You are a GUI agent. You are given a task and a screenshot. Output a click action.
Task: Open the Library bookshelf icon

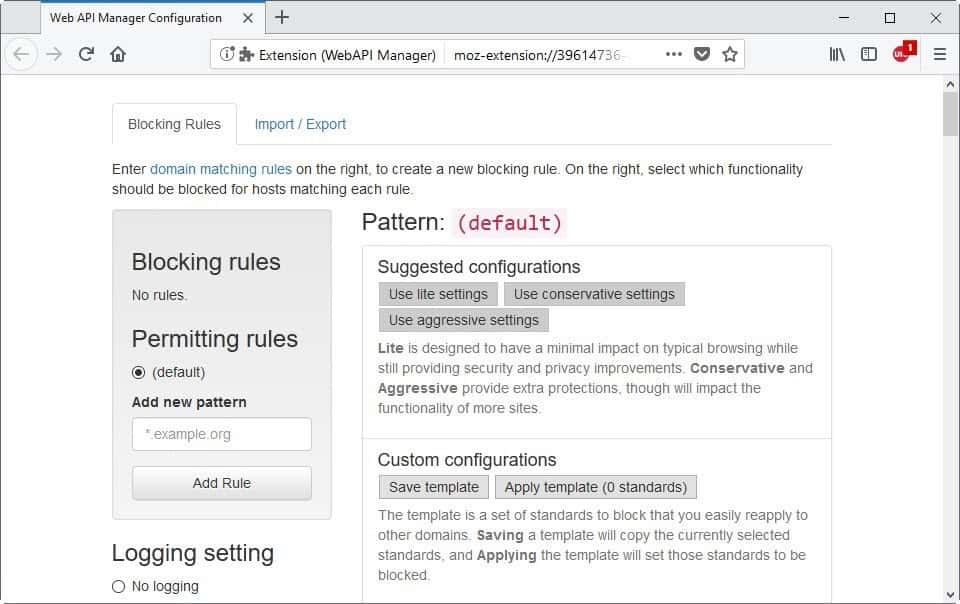tap(837, 54)
